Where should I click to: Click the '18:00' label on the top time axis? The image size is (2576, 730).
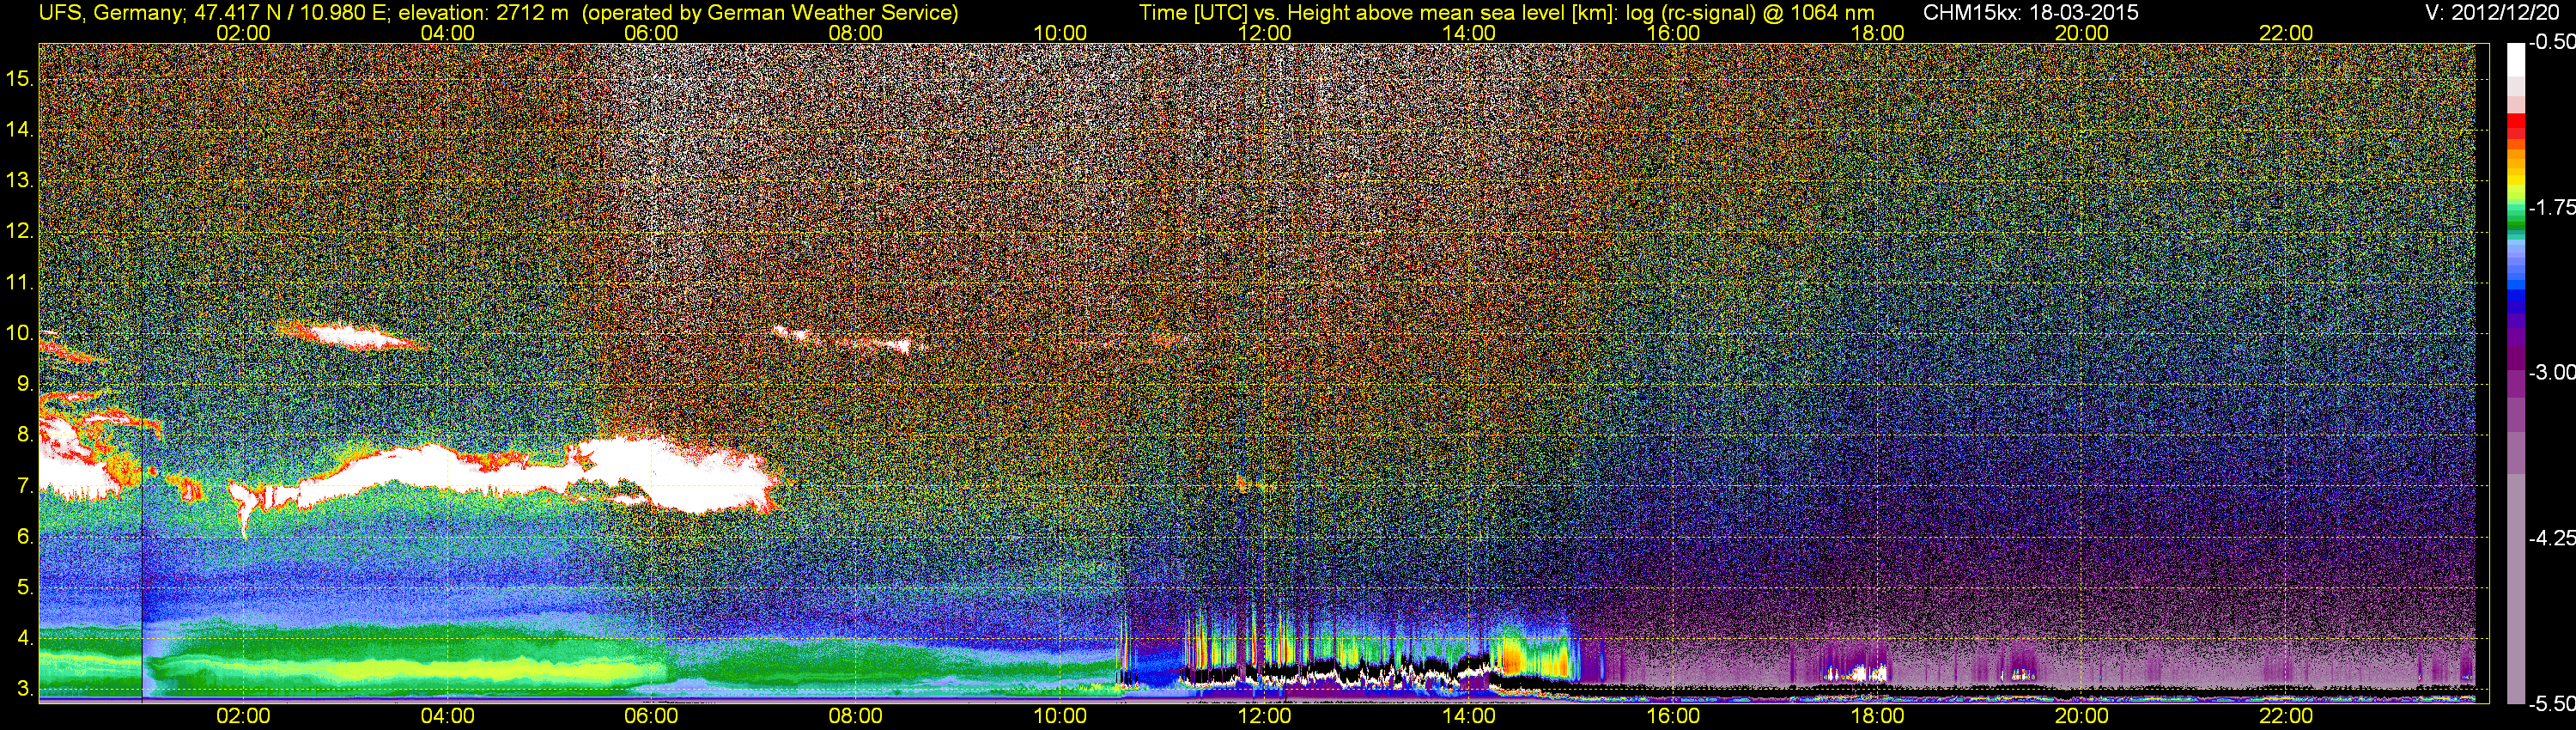[x=1877, y=33]
